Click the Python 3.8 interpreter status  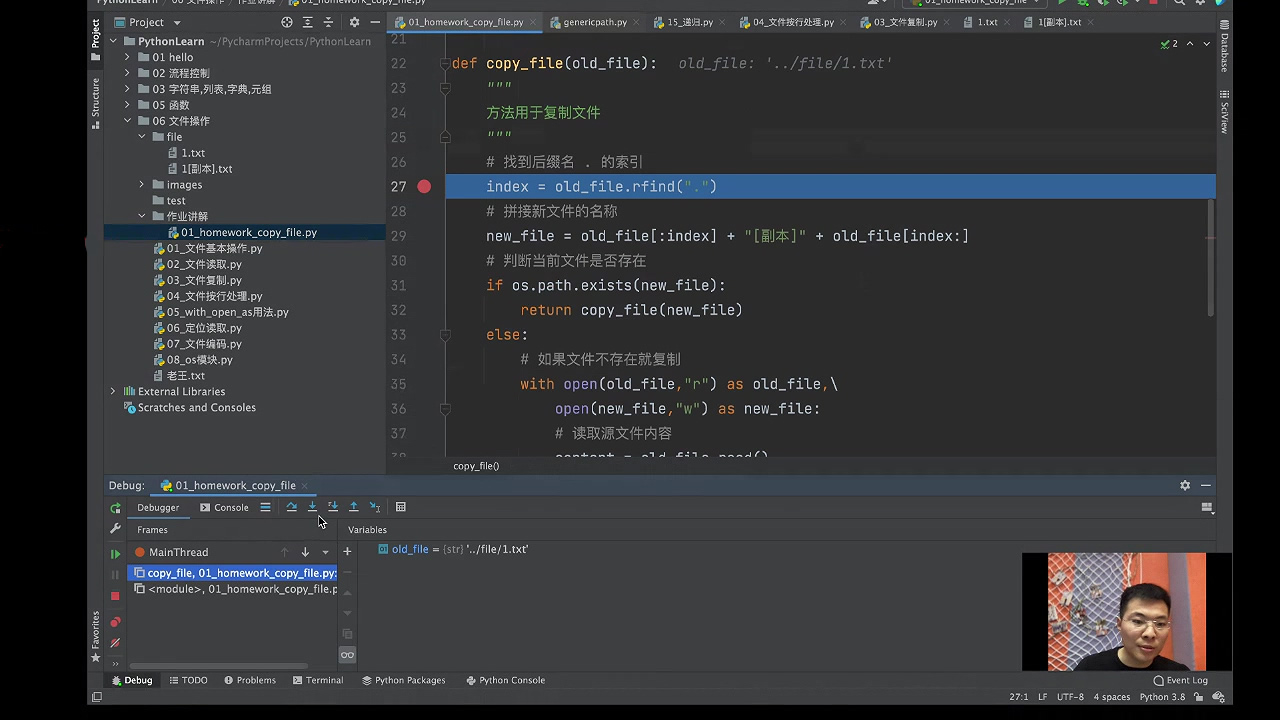pos(1162,697)
